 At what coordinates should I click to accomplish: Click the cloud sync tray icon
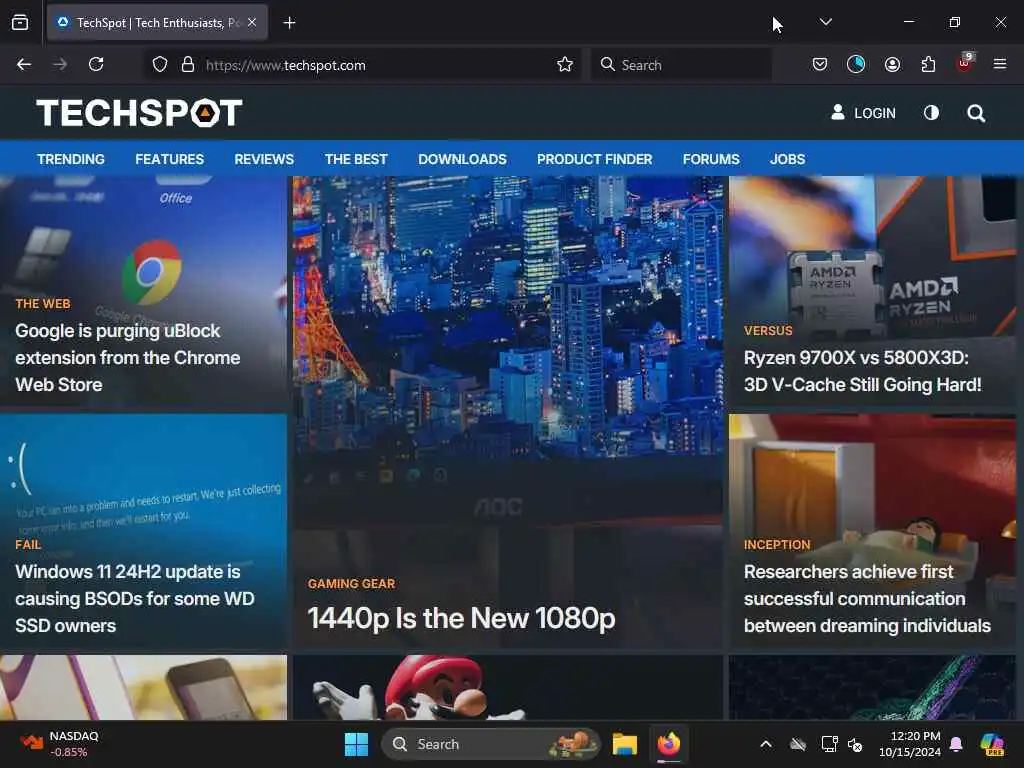click(798, 744)
